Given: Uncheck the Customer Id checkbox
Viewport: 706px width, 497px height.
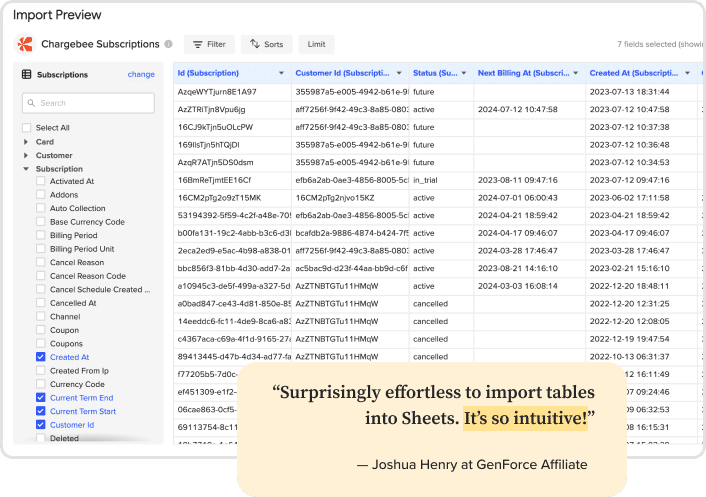Looking at the screenshot, I should click(x=41, y=425).
